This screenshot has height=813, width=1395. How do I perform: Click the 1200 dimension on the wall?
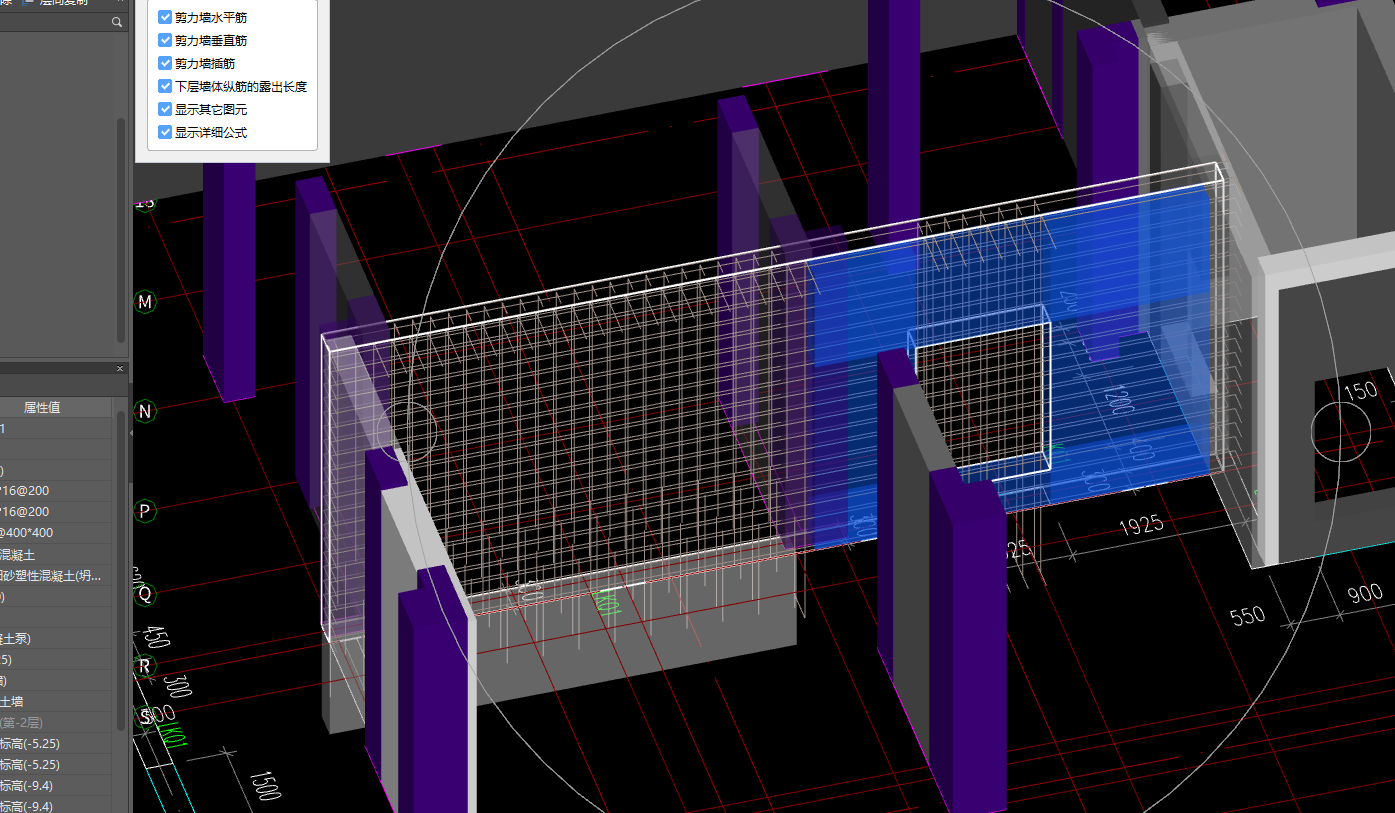click(1118, 399)
